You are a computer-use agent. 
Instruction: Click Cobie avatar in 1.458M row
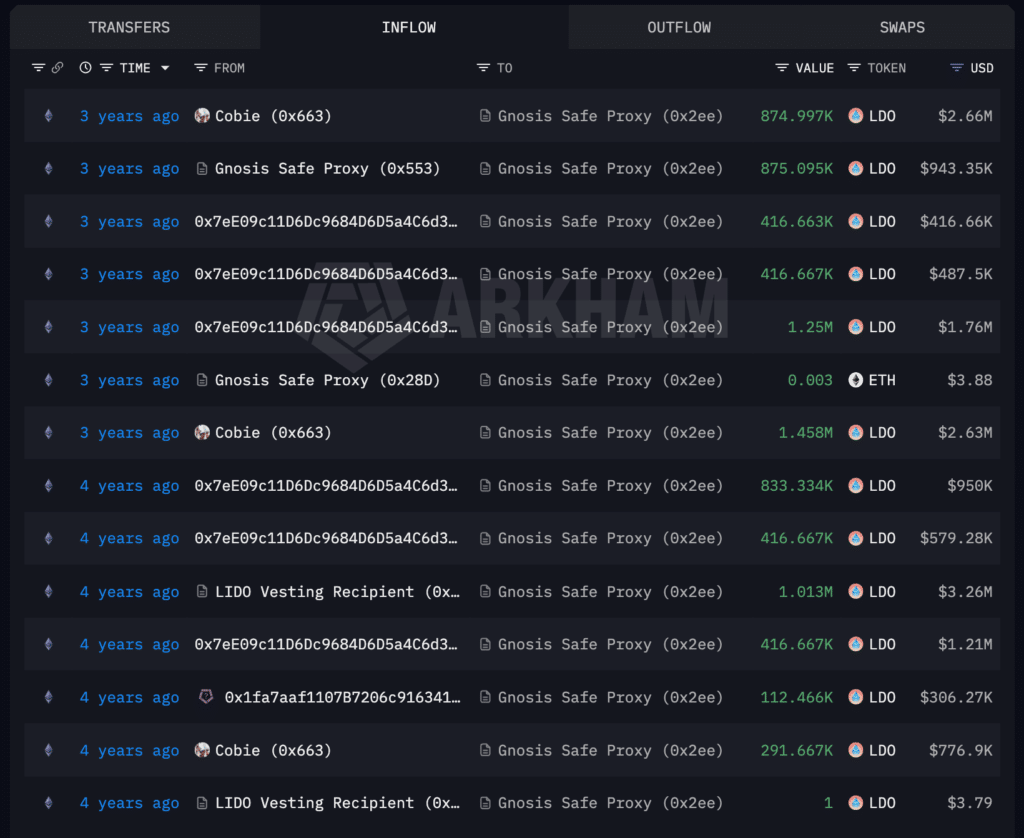point(202,432)
